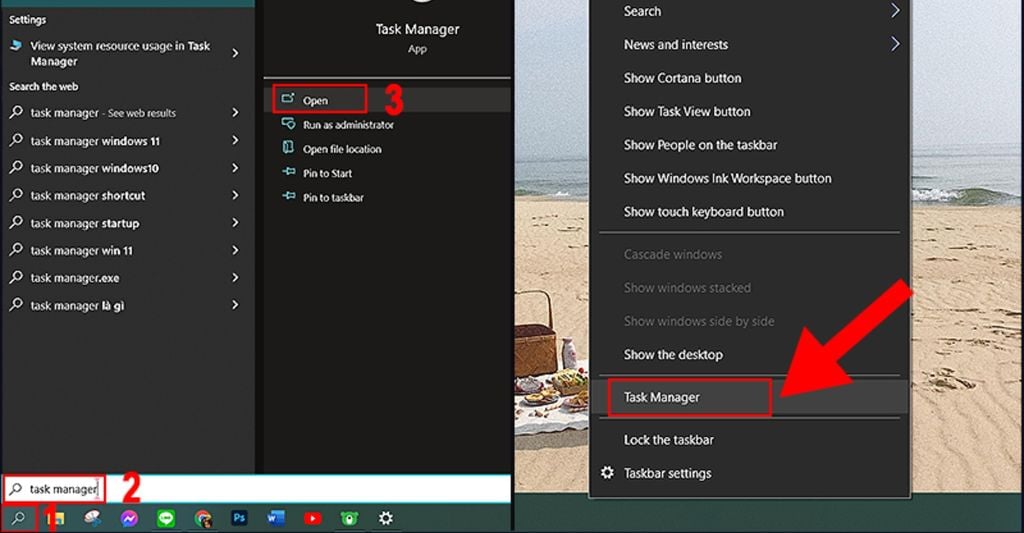Toggle Show Task View button option
The width and height of the screenshot is (1024, 533).
tap(686, 111)
